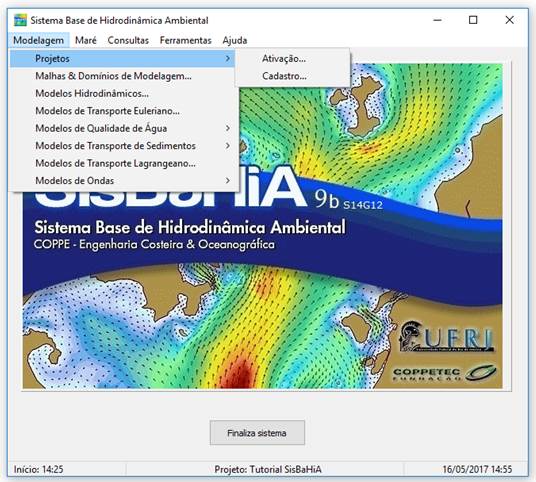Click the COPPETEC Fundação logo
Screen dimensions: 536x482
tap(445, 373)
